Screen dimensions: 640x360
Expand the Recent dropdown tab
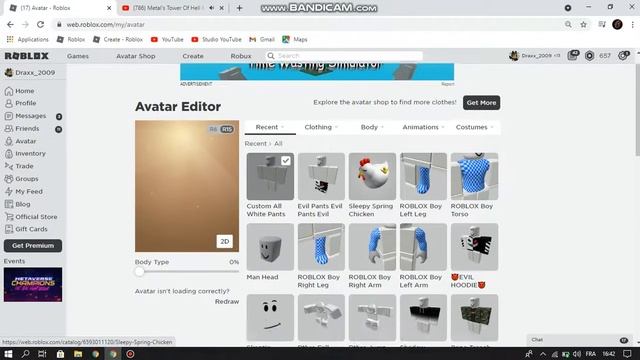click(270, 127)
